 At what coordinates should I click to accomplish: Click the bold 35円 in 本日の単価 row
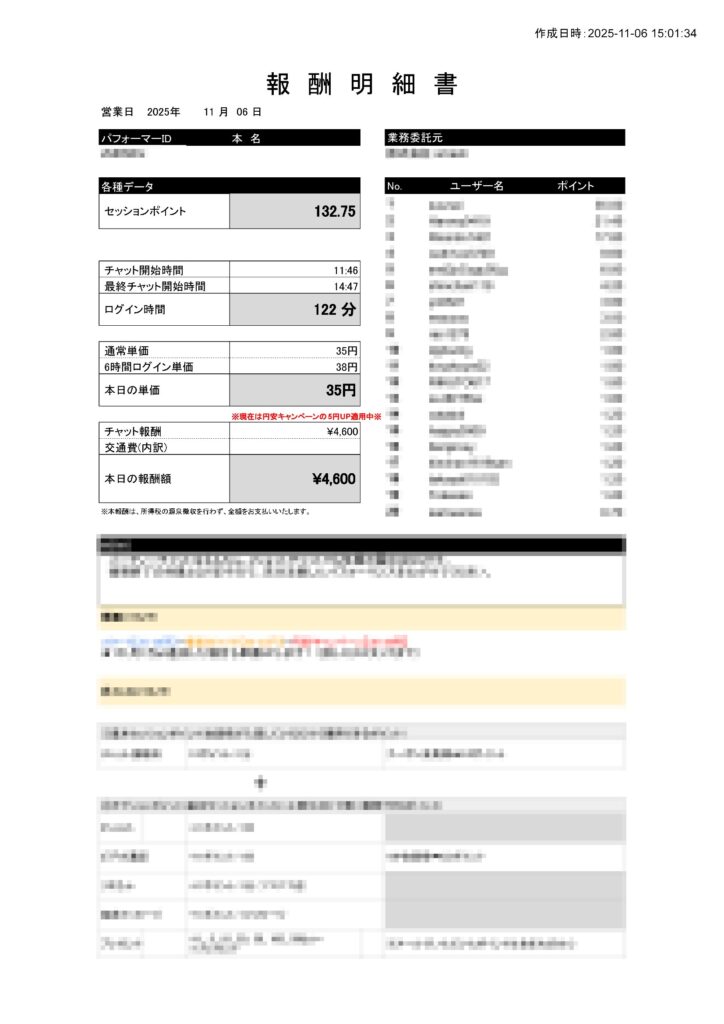[x=341, y=390]
